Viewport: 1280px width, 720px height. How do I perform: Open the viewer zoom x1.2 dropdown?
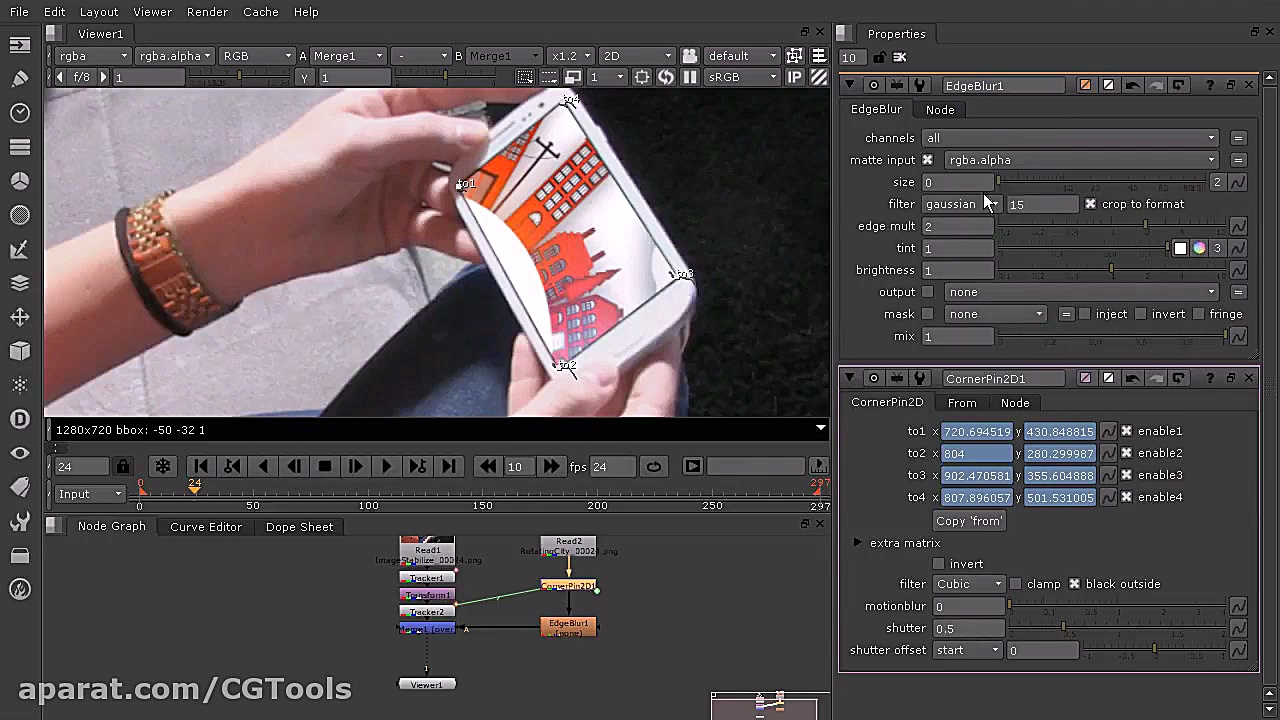click(572, 56)
